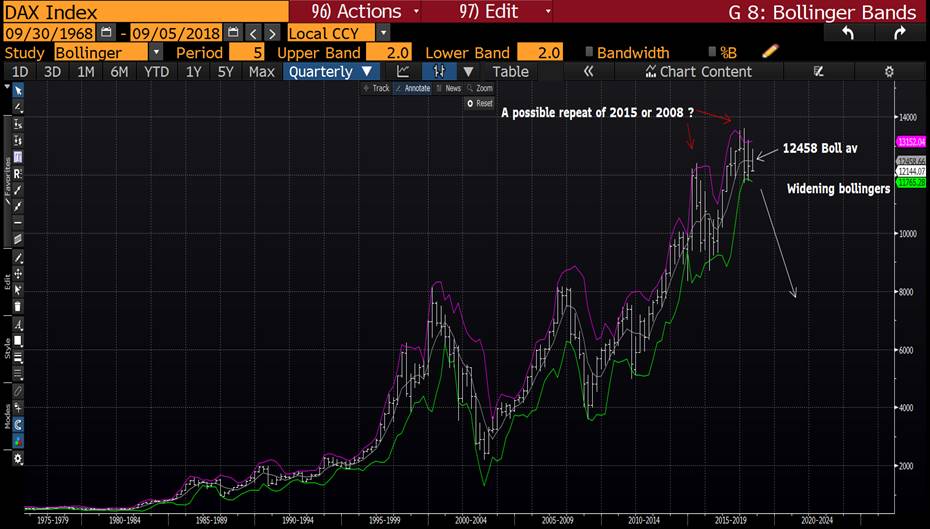Image resolution: width=930 pixels, height=529 pixels.
Task: Select the pointer cursor tool in sidebar
Action: (x=17, y=90)
